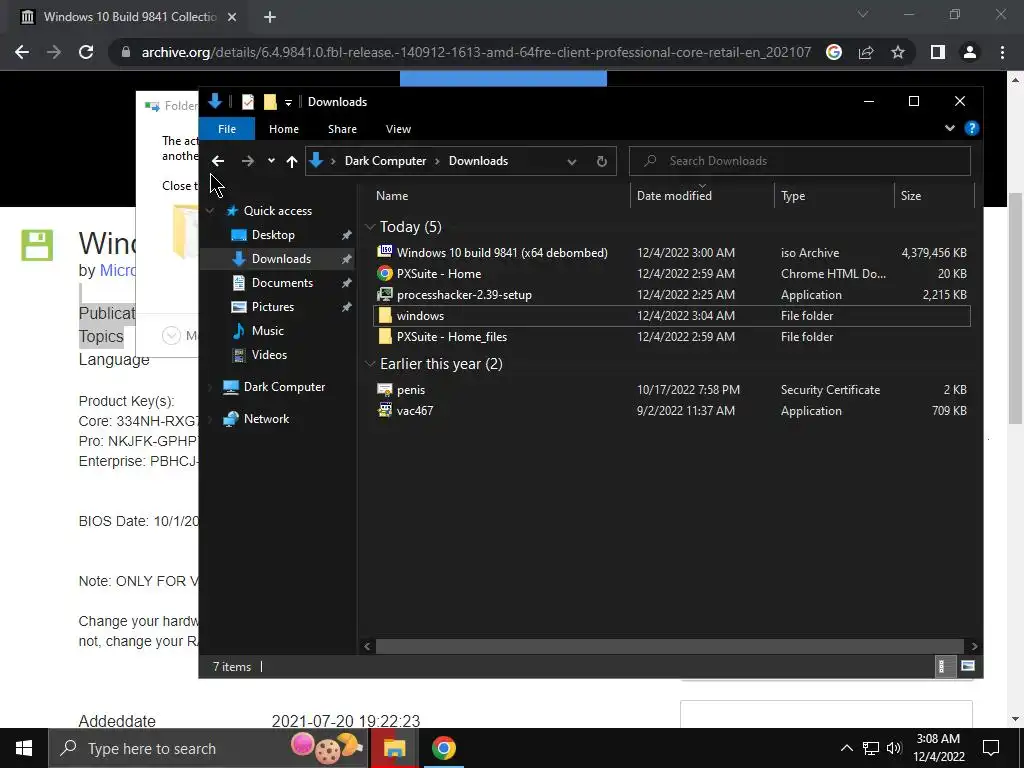Select Dark Computer in navigation pane
The height and width of the screenshot is (768, 1024).
pos(284,387)
